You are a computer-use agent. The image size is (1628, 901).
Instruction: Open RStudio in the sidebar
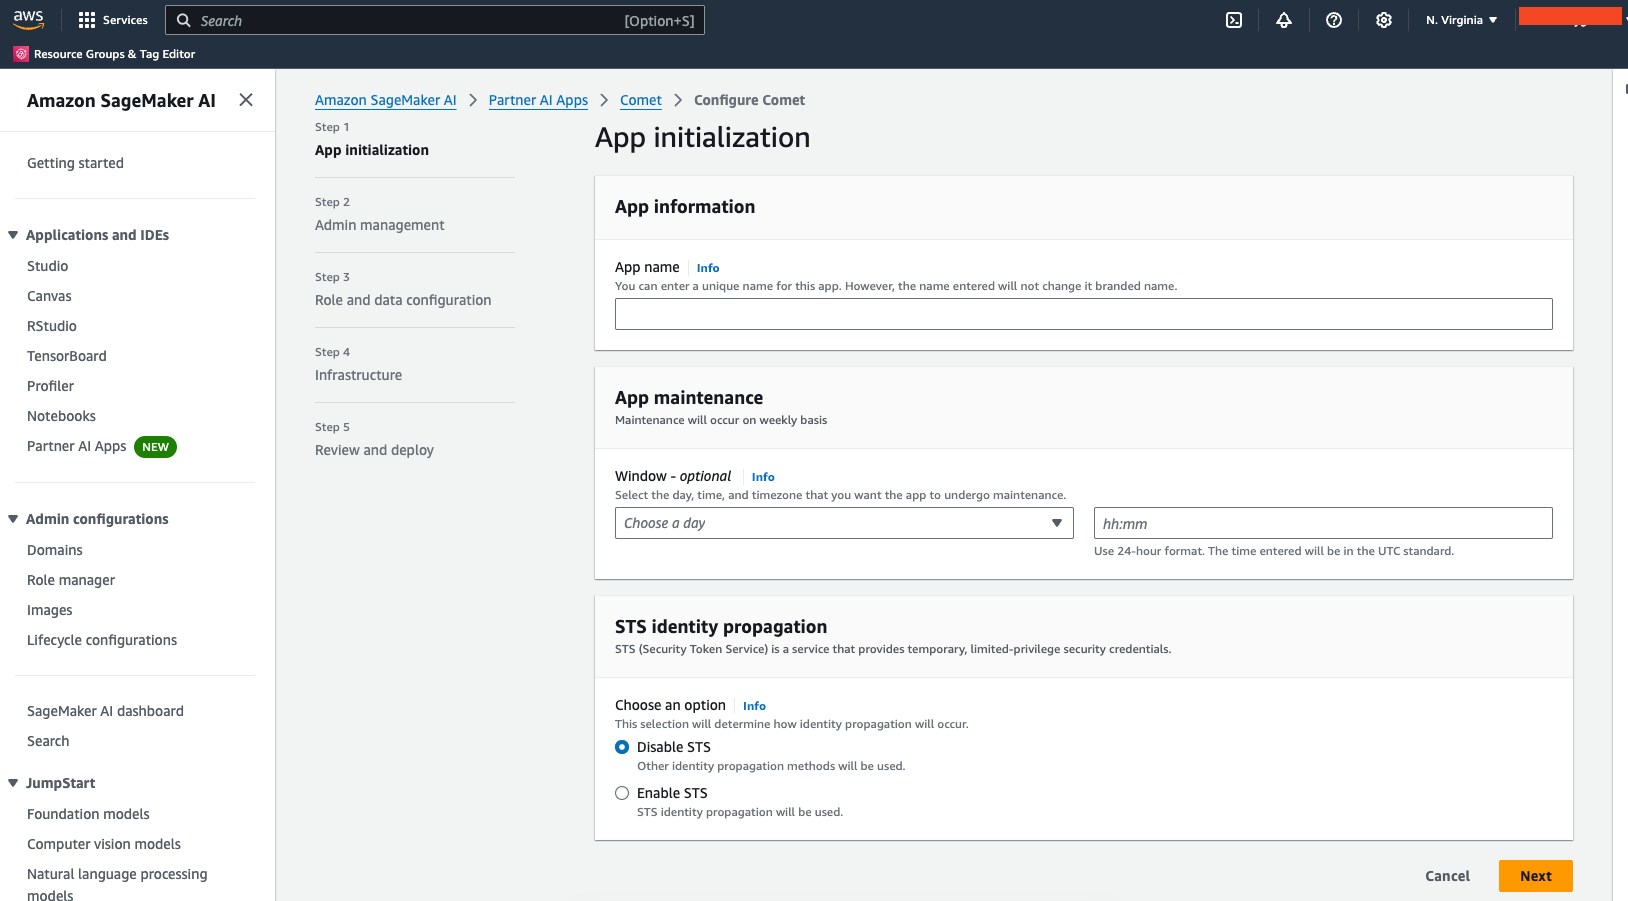(x=52, y=326)
